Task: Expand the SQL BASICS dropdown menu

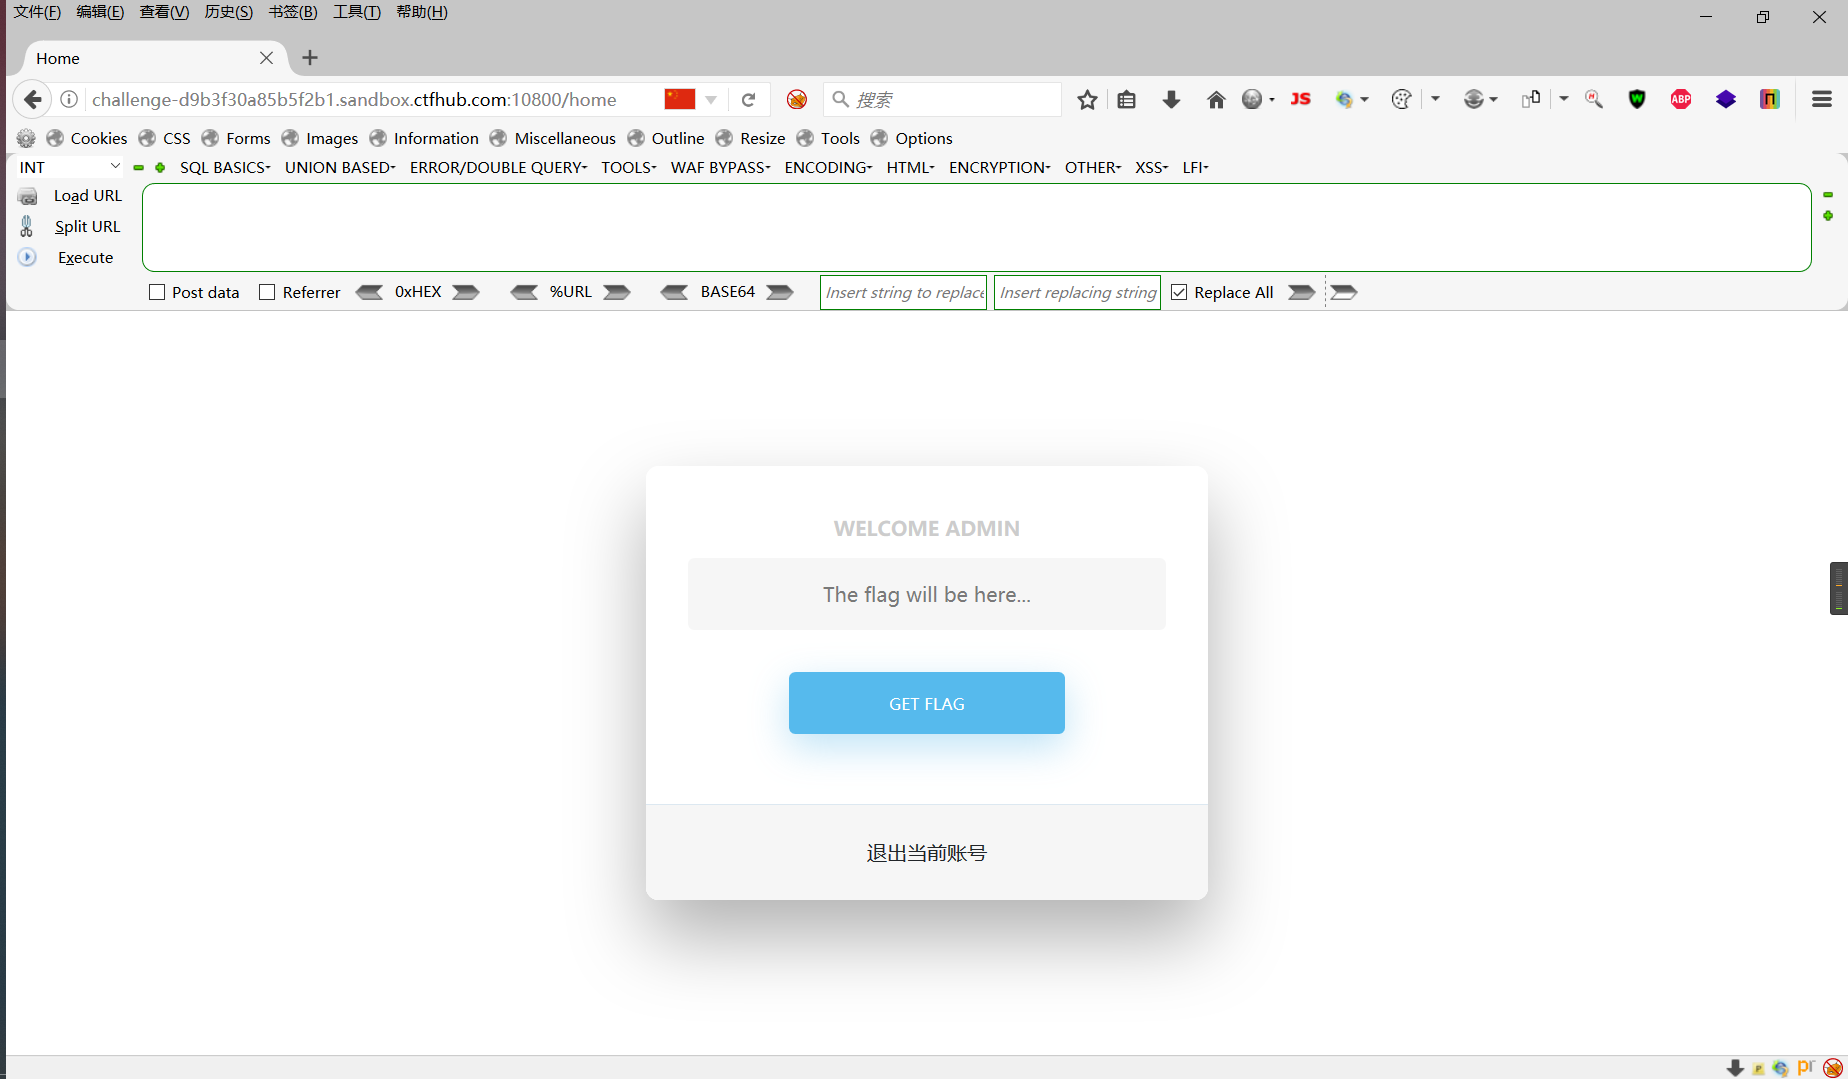Action: coord(225,167)
